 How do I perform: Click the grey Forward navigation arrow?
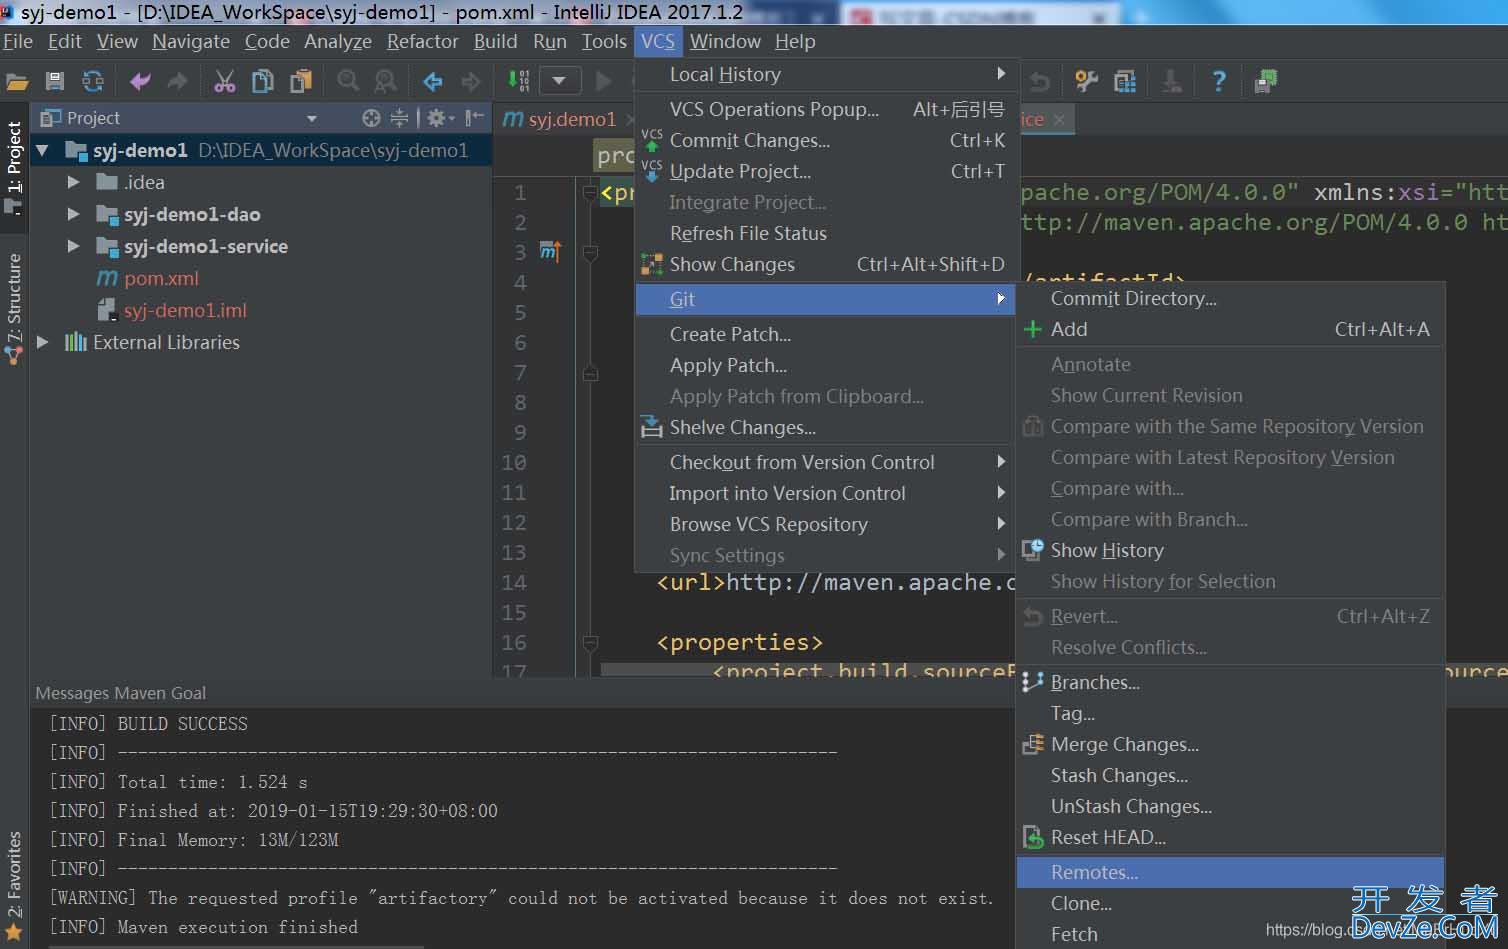coord(470,82)
